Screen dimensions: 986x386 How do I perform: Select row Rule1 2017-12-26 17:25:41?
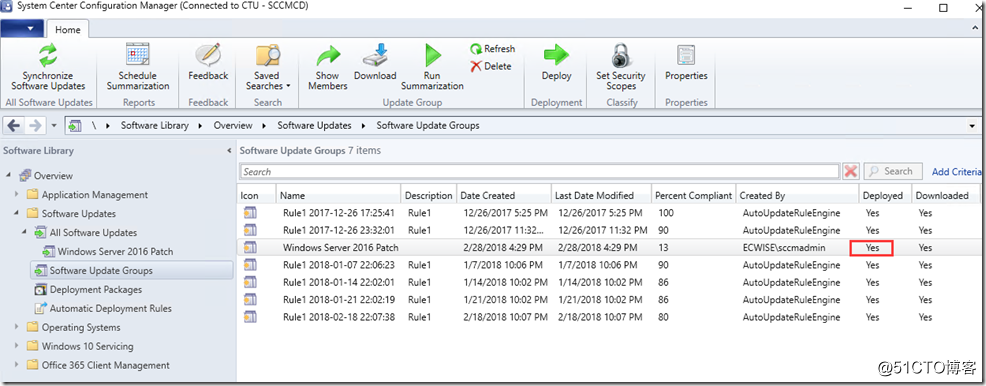[x=609, y=212]
